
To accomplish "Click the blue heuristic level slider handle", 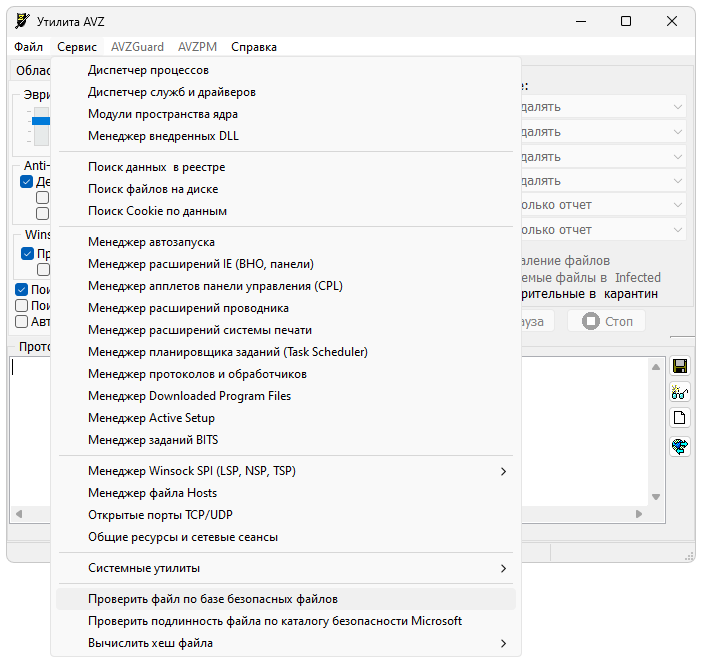I will pos(41,121).
